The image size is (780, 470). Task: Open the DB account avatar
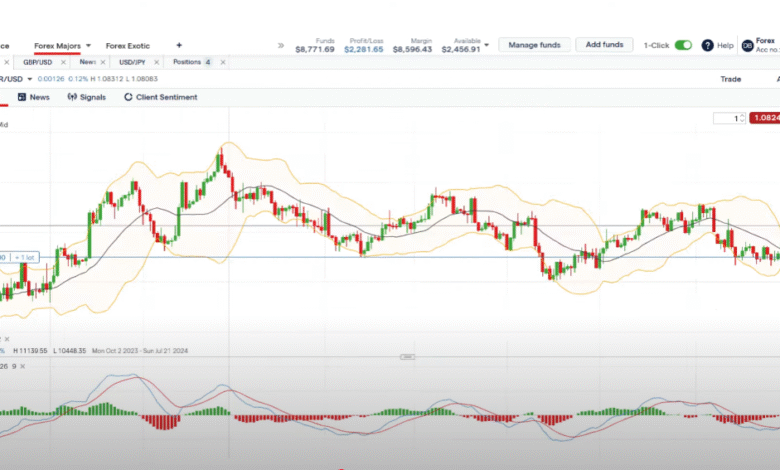point(747,45)
